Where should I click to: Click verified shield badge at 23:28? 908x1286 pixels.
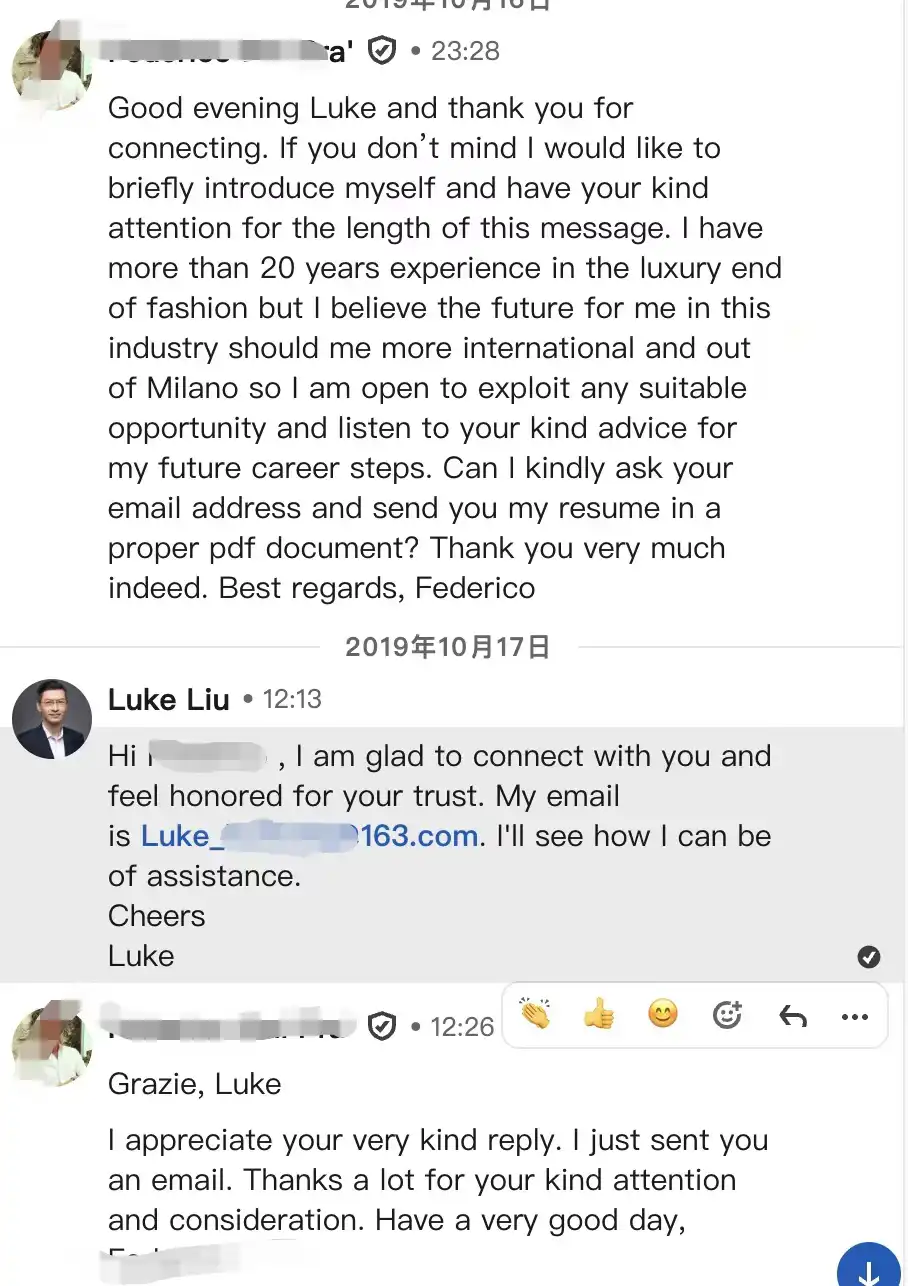(x=382, y=50)
